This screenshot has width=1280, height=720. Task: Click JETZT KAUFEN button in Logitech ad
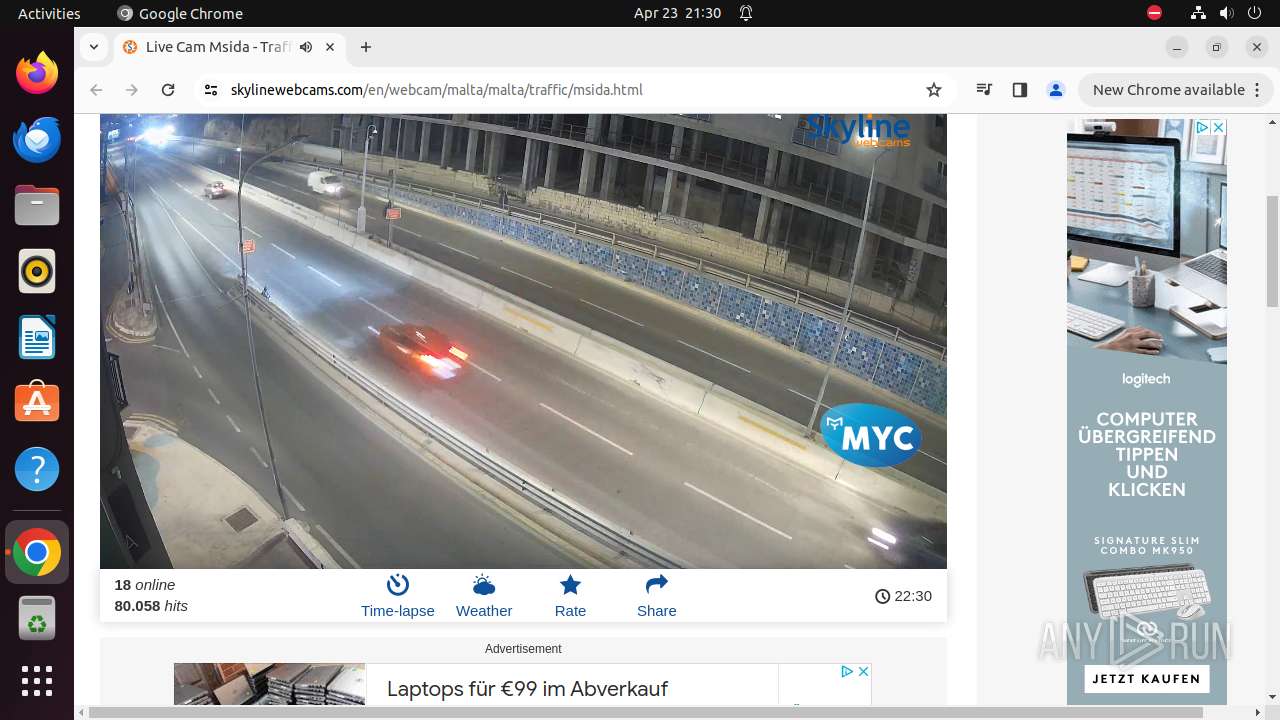pos(1146,679)
